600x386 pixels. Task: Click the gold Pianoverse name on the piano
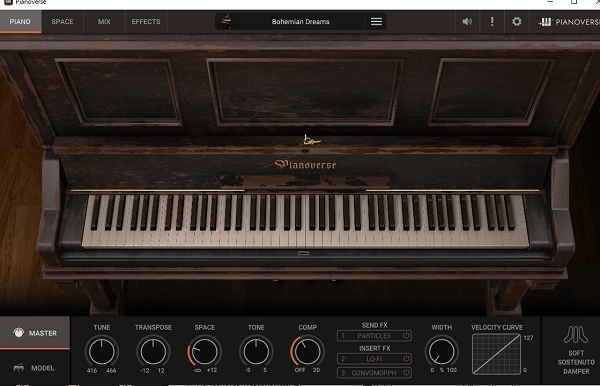(x=305, y=164)
